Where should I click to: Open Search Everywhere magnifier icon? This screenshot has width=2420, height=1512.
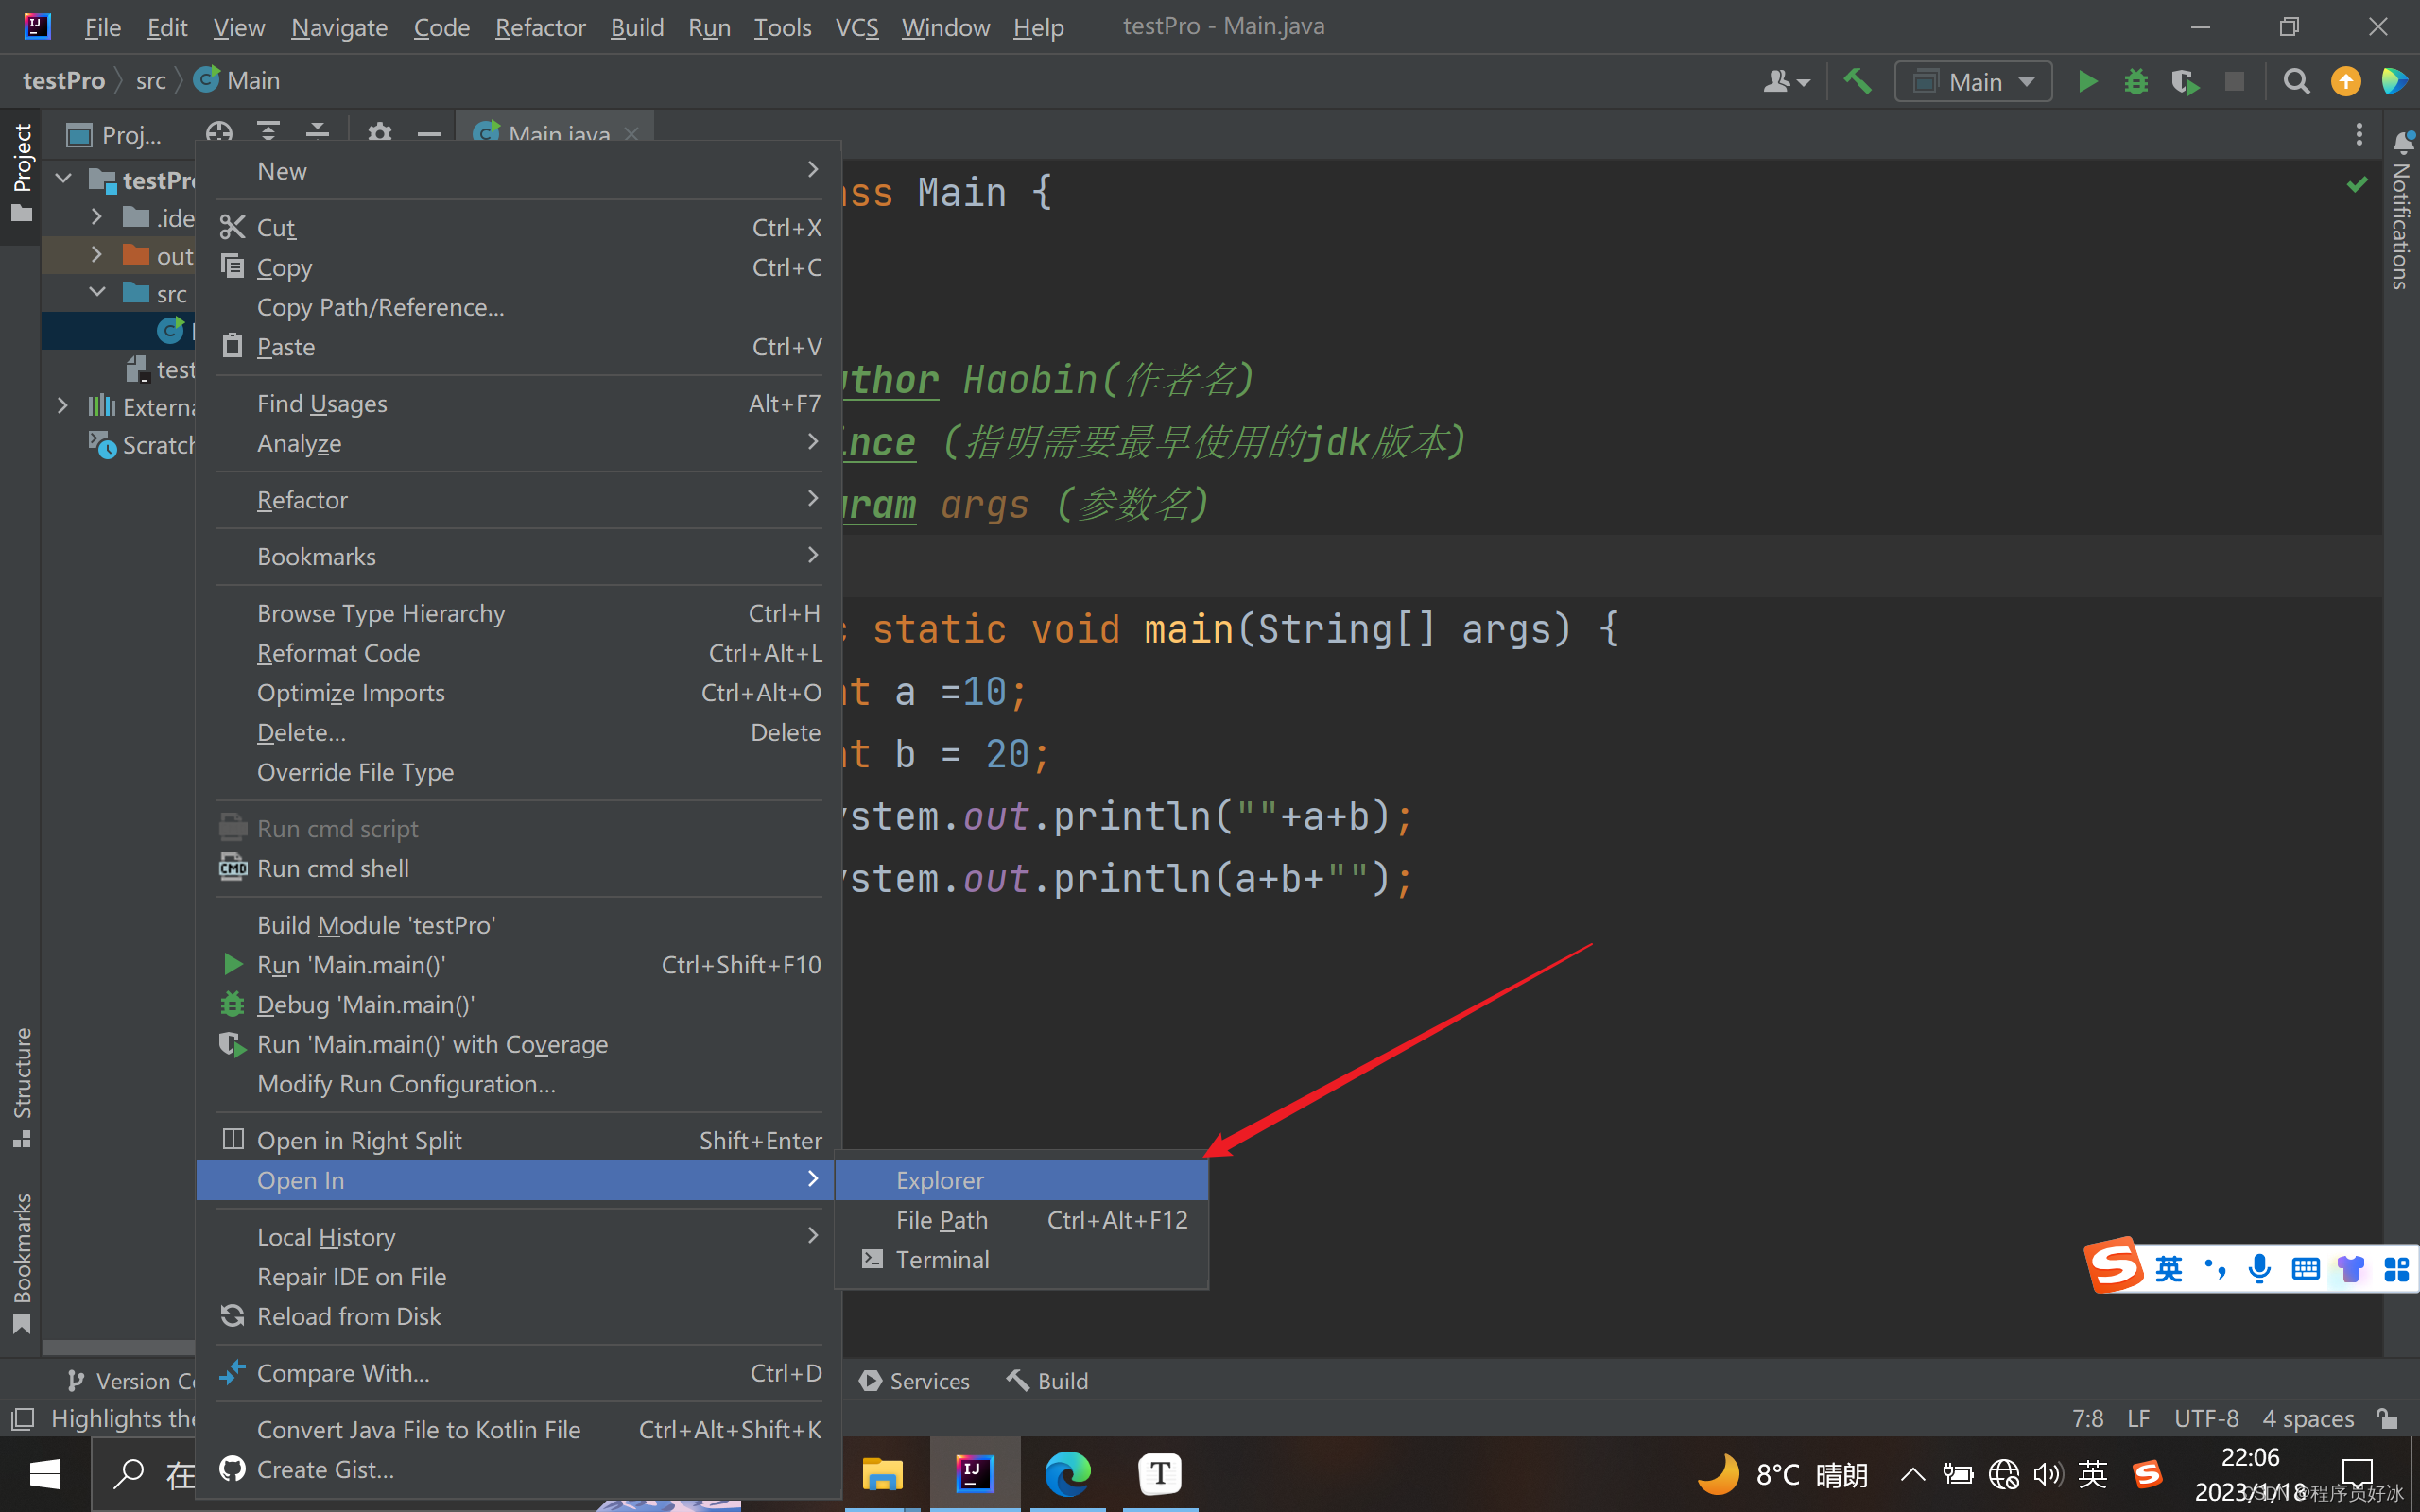point(2296,81)
